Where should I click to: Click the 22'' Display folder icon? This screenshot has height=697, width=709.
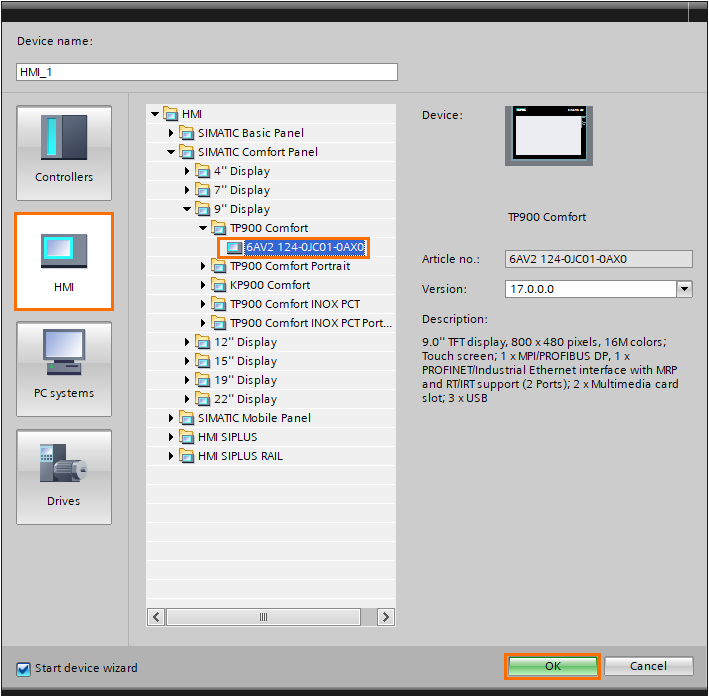[203, 399]
